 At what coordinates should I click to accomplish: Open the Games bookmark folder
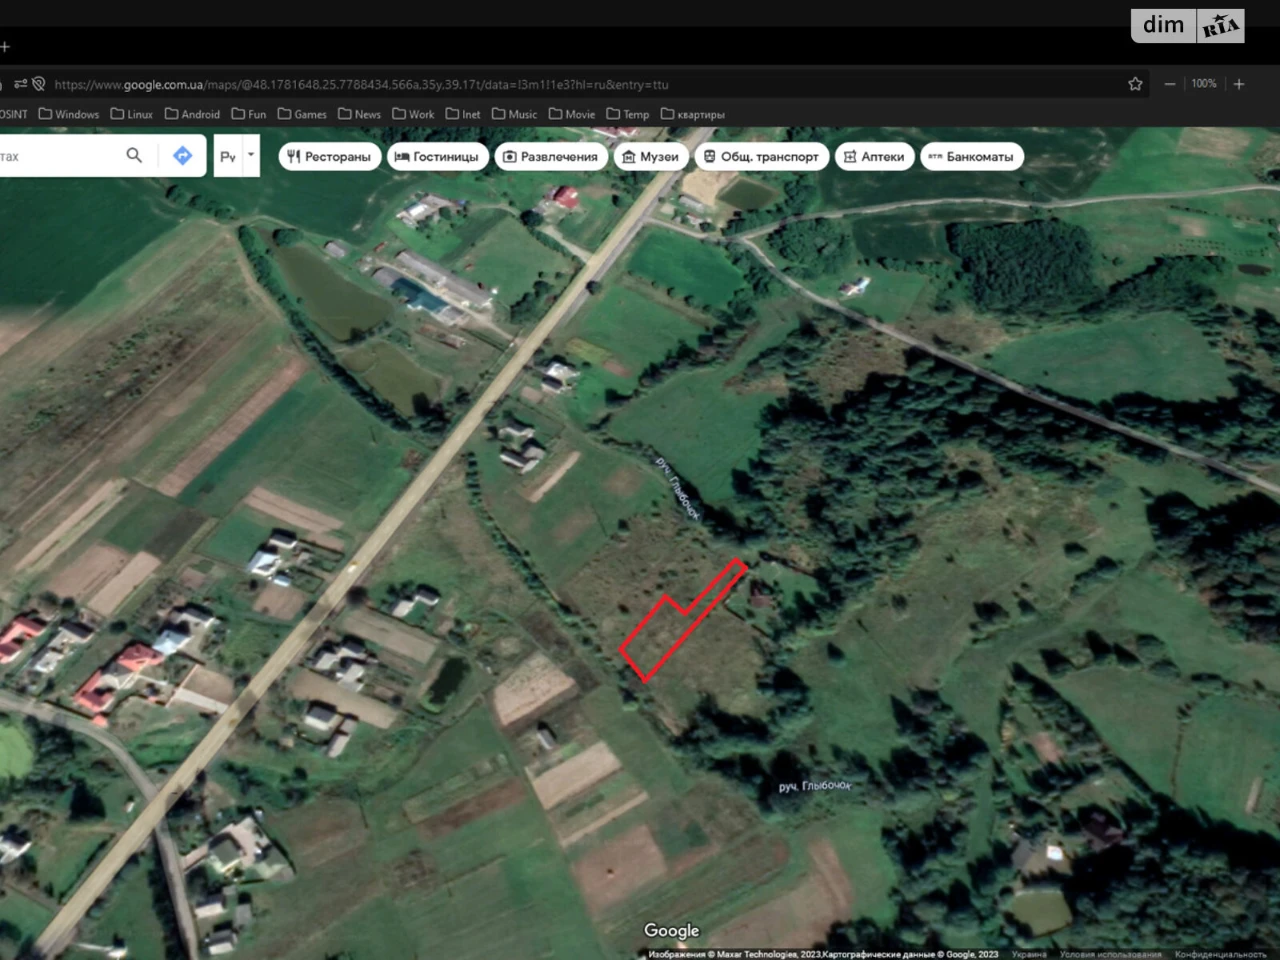302,114
